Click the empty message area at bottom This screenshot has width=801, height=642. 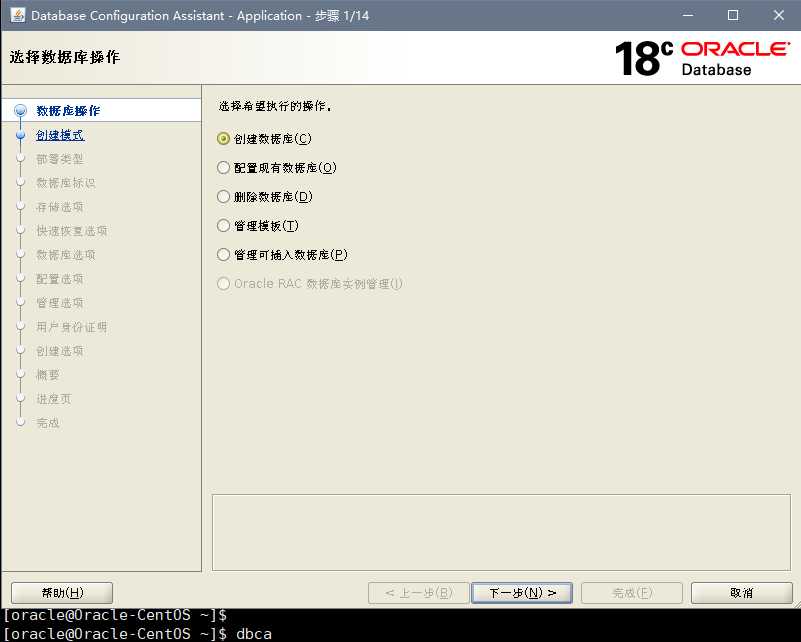[x=501, y=532]
